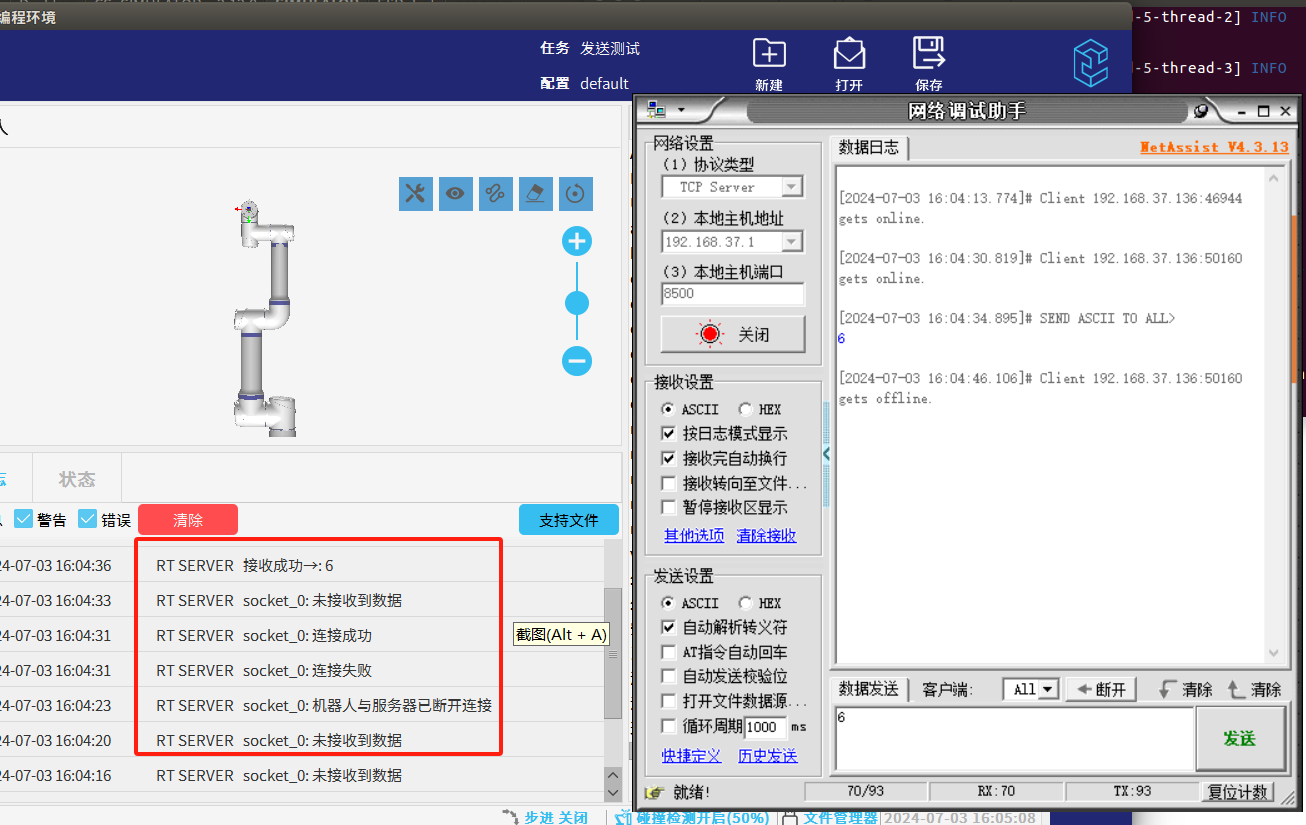
Task: Click the green 发送 send button
Action: click(x=1240, y=738)
